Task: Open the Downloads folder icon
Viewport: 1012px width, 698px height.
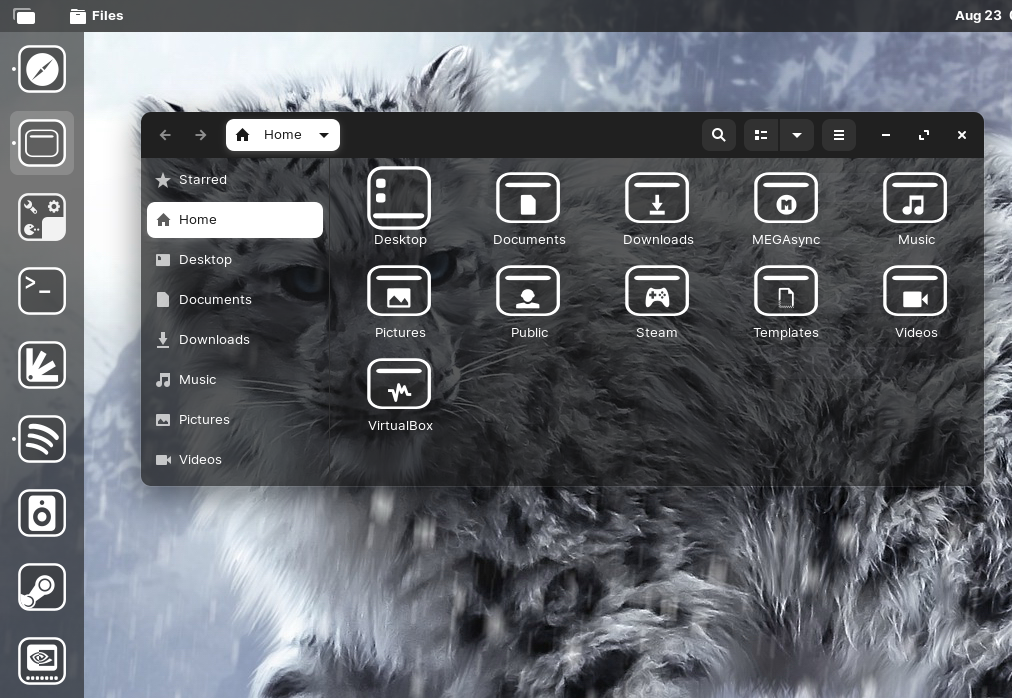Action: 657,198
